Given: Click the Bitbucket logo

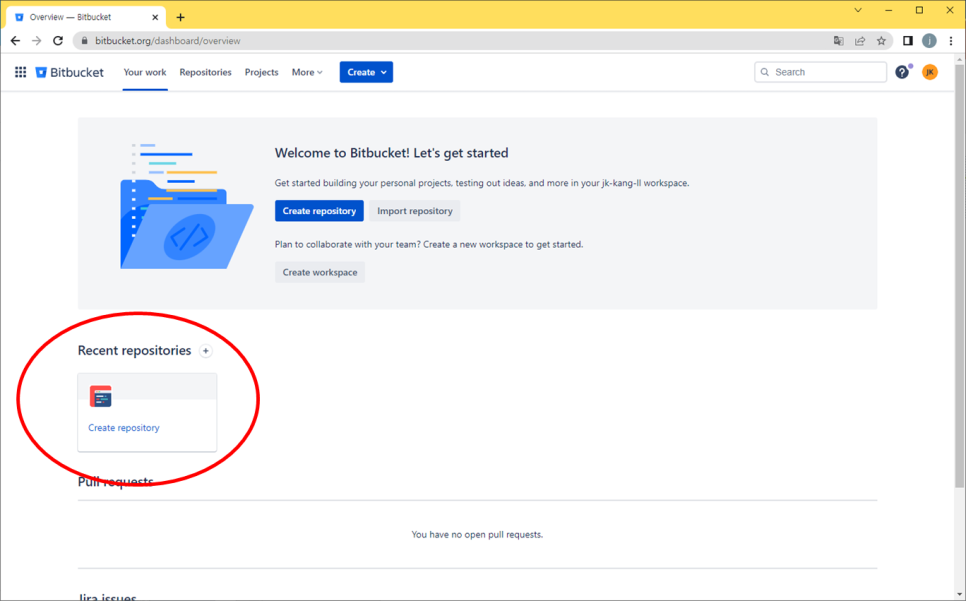Looking at the screenshot, I should pyautogui.click(x=70, y=72).
